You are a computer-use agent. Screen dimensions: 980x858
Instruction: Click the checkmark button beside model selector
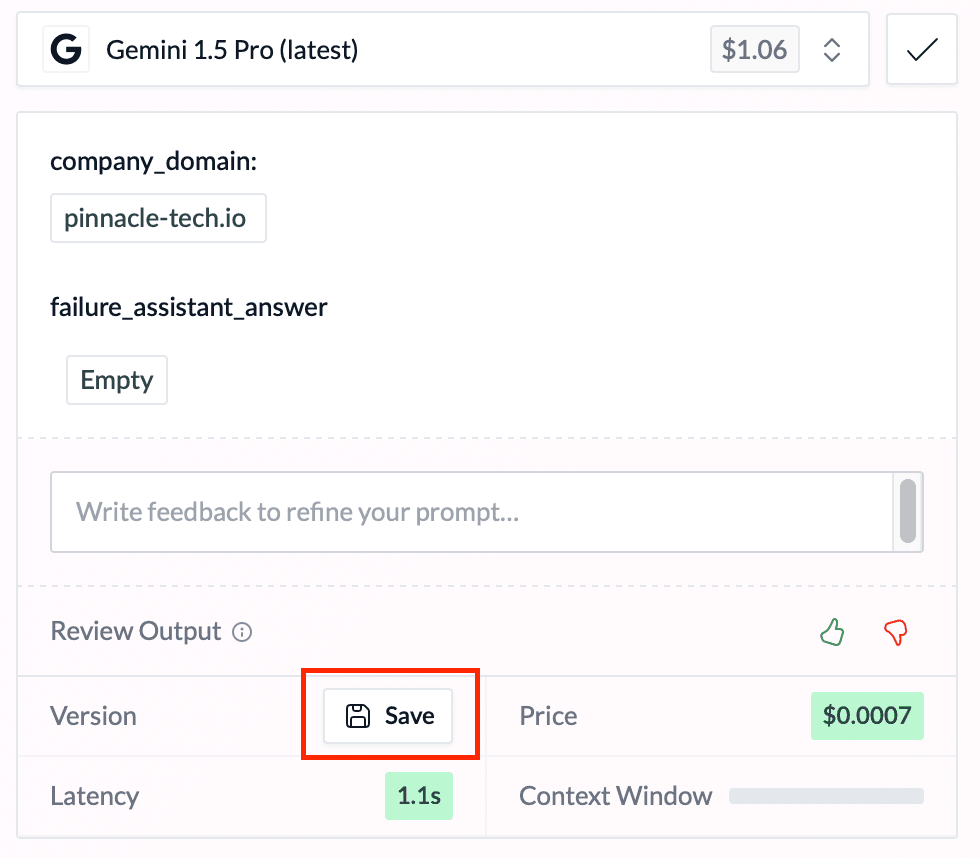pos(922,50)
